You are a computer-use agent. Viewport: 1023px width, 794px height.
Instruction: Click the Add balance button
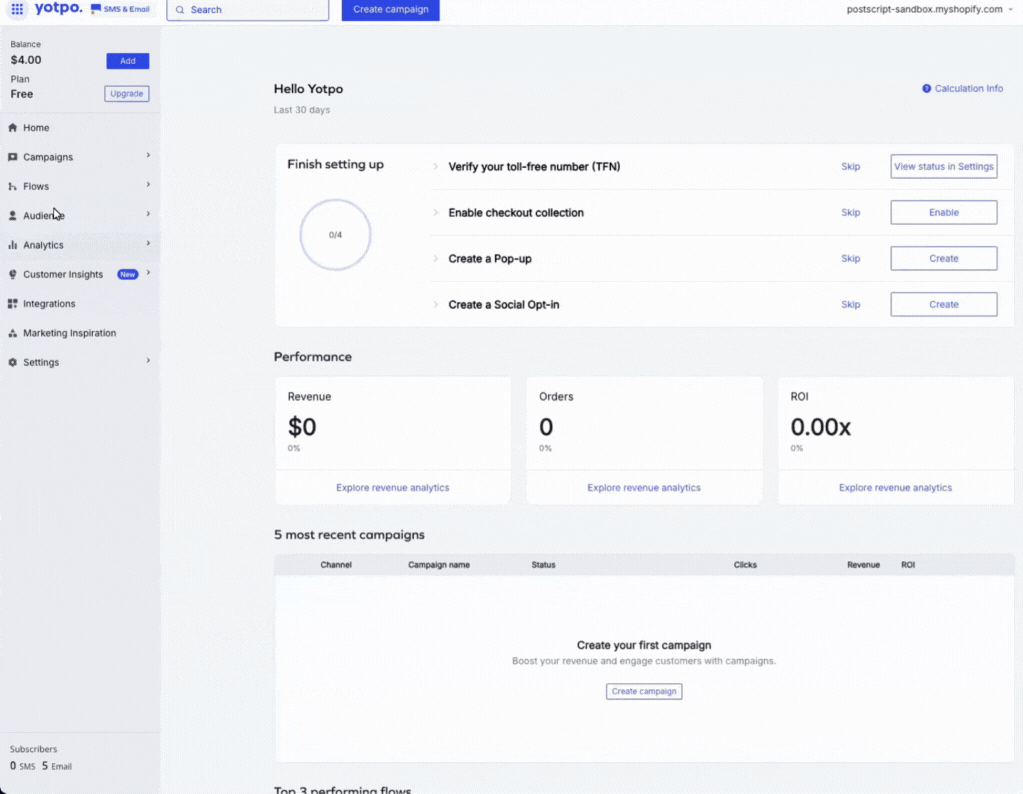click(x=127, y=61)
